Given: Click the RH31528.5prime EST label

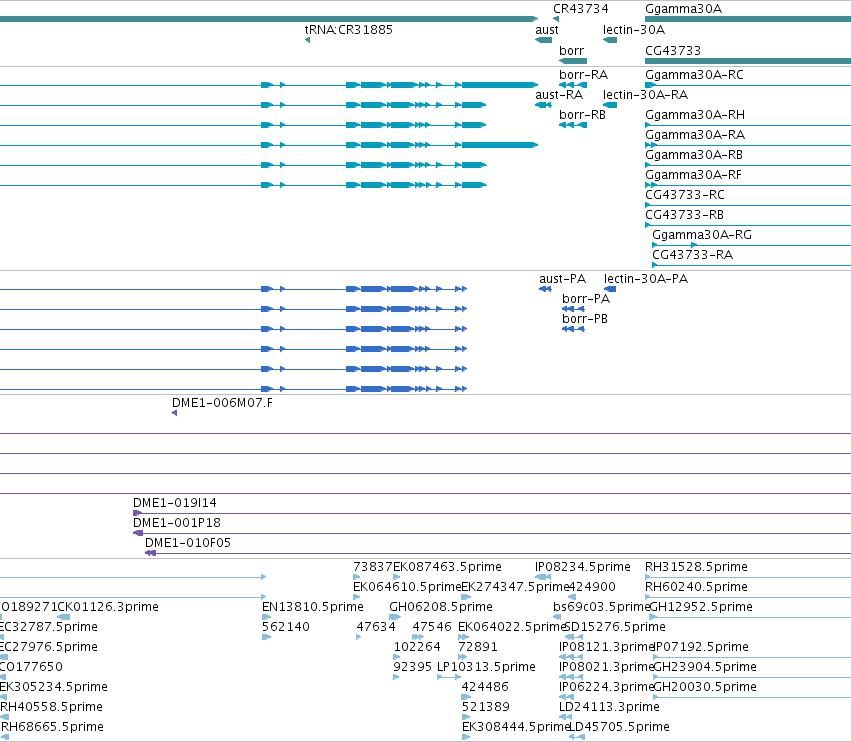Looking at the screenshot, I should [696, 567].
